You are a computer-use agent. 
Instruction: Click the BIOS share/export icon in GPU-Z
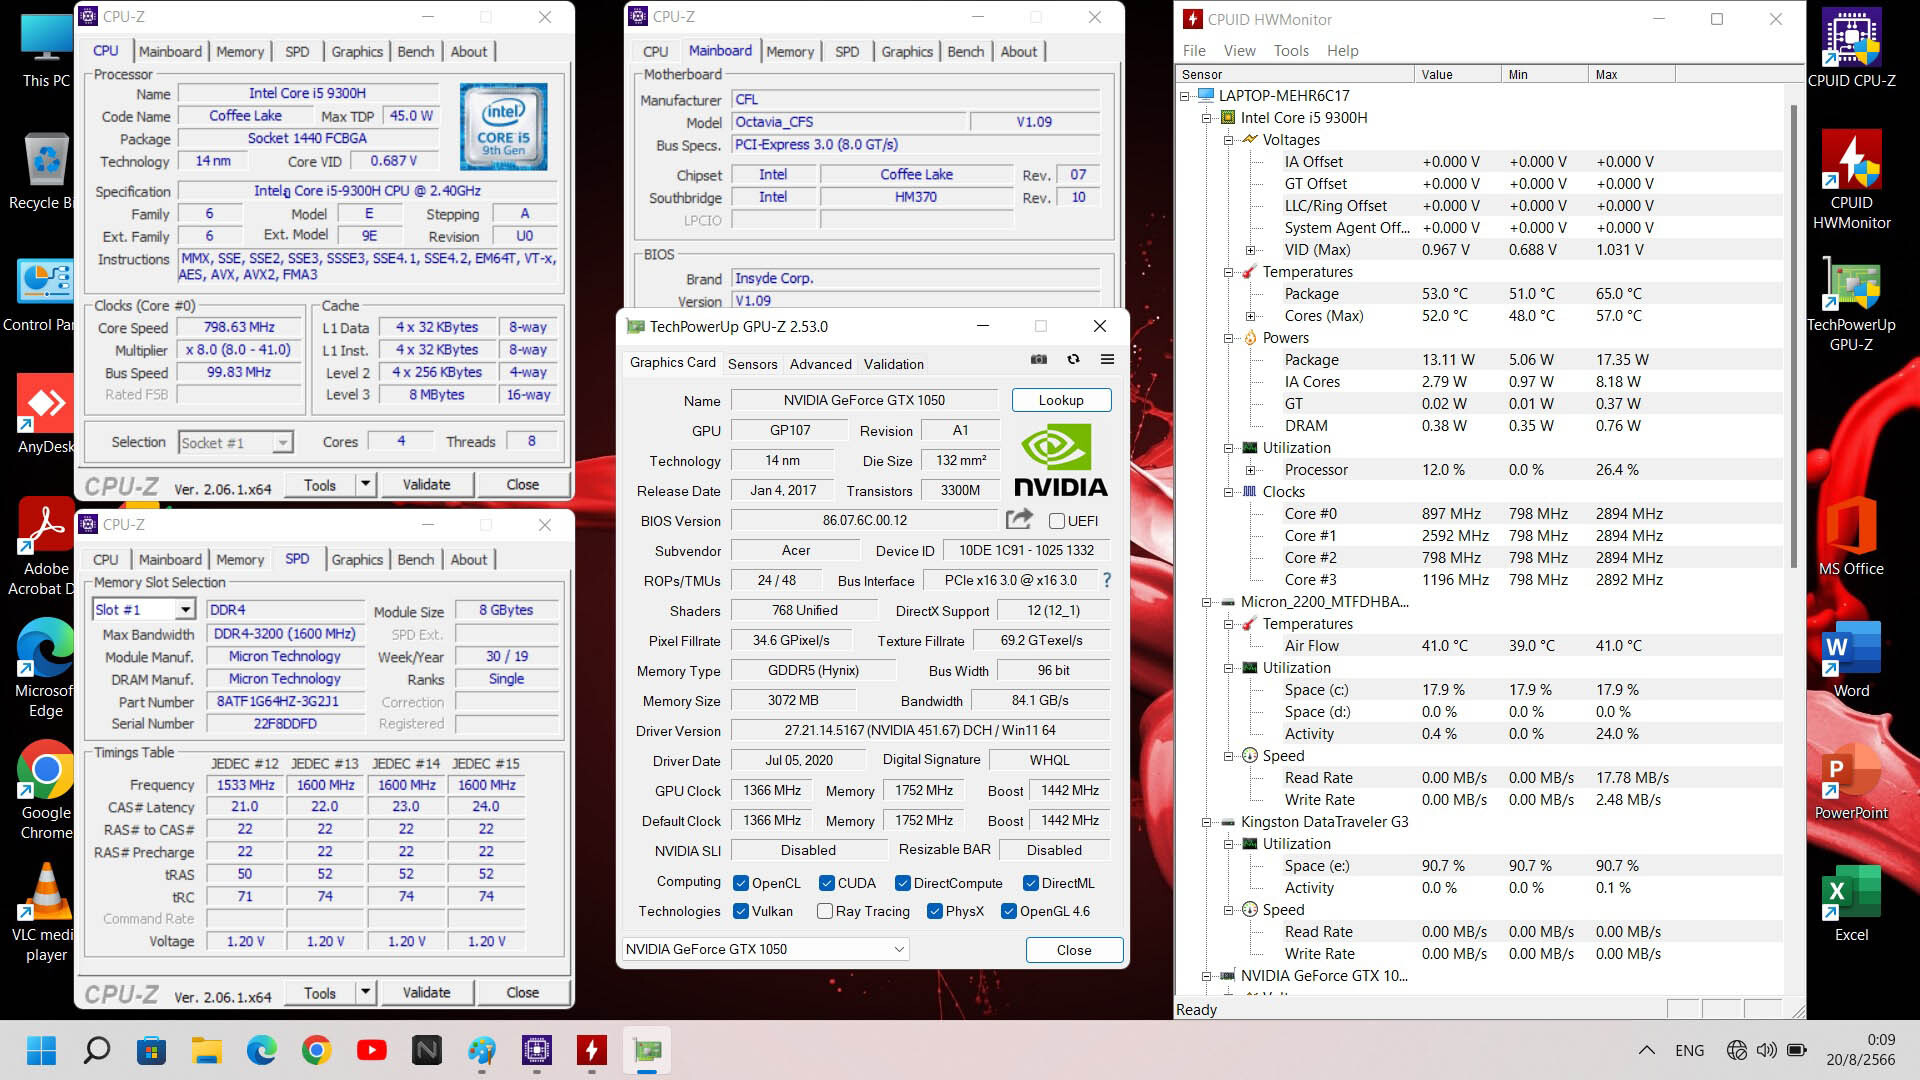pos(1019,519)
